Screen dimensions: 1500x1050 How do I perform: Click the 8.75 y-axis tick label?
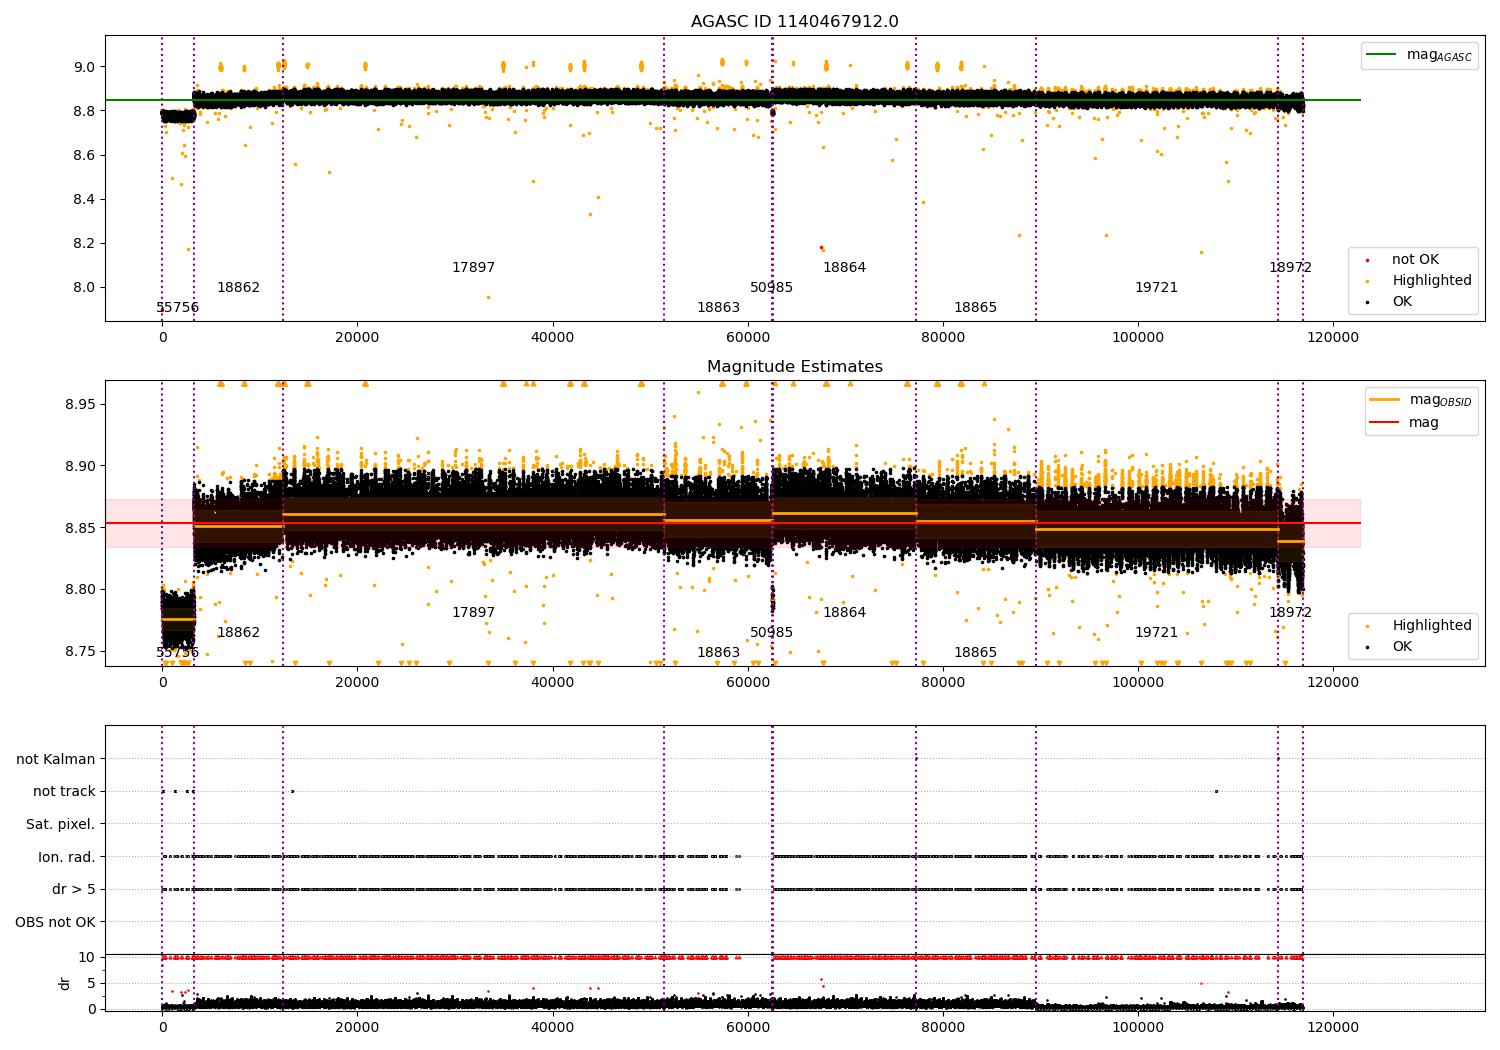80,652
